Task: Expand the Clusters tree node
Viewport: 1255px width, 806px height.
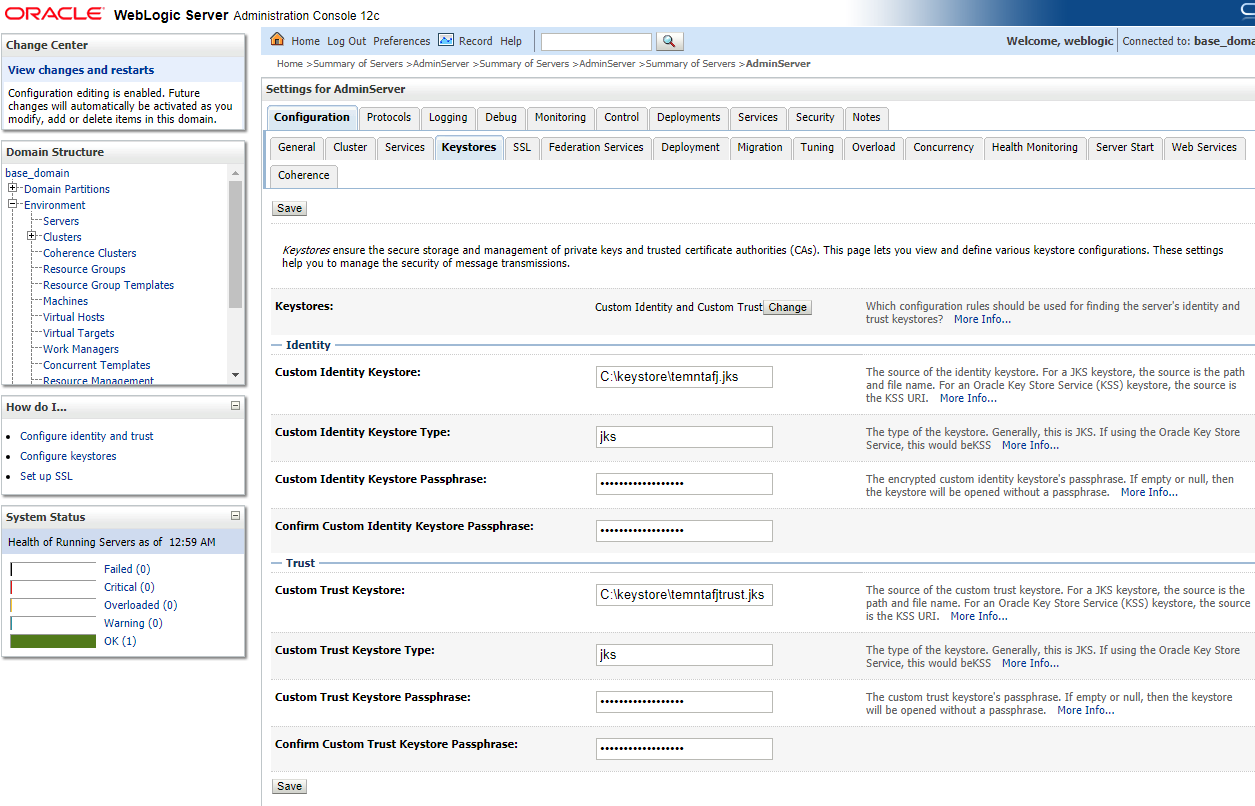Action: click(x=32, y=236)
